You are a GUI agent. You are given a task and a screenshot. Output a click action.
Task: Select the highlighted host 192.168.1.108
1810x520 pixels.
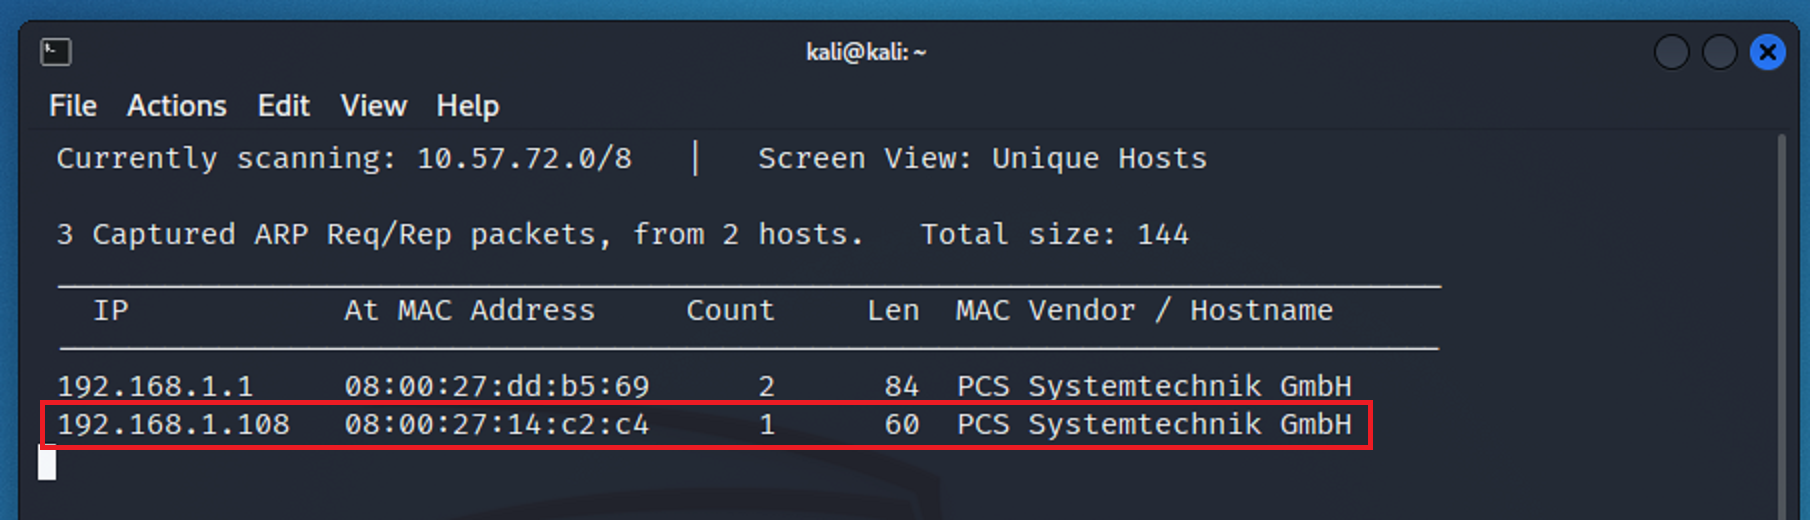[x=173, y=425]
